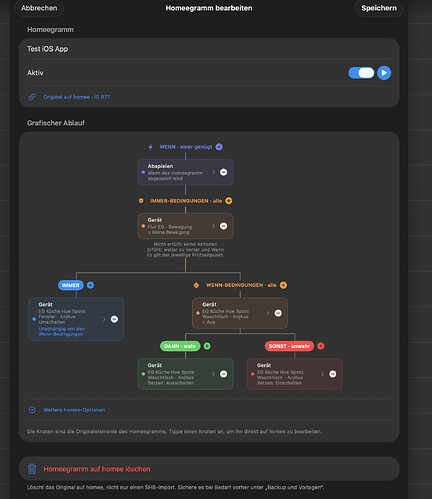Toggle the Aktiv switch
Viewport: 432px width, 499px height.
tap(362, 73)
